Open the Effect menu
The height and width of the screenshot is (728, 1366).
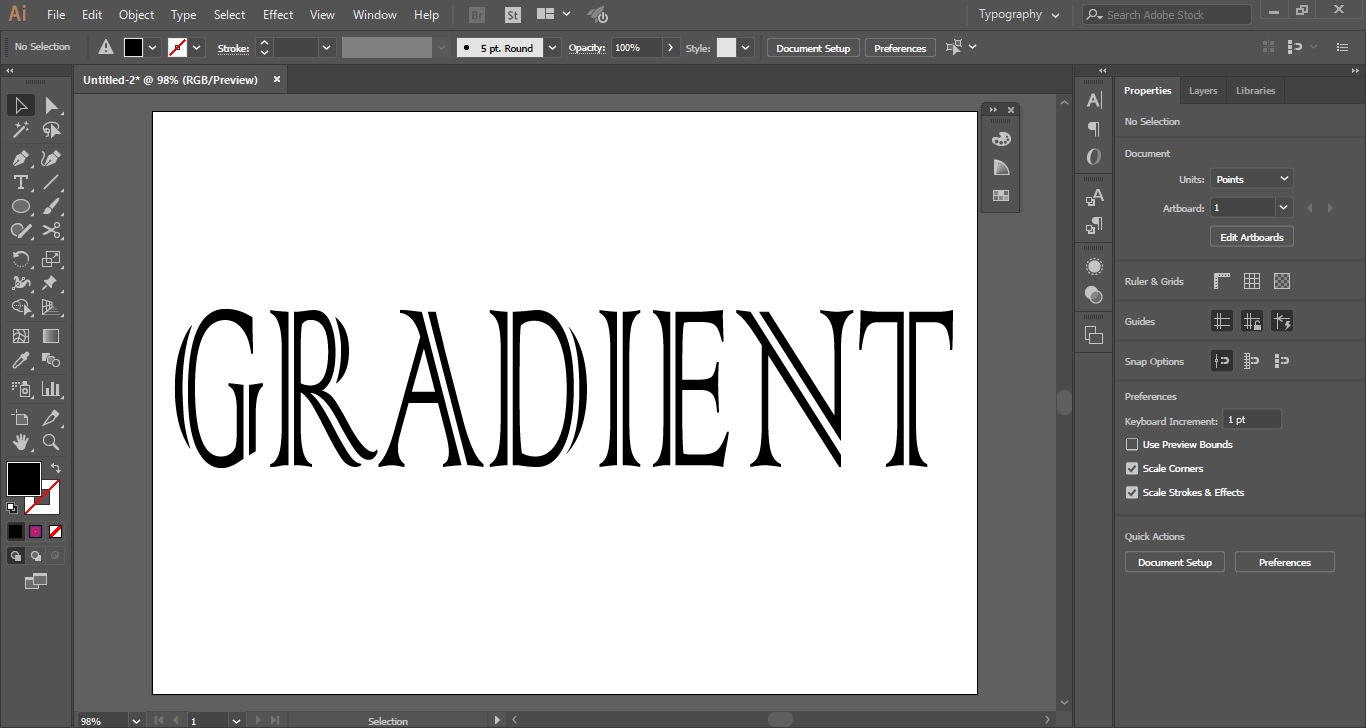[278, 15]
